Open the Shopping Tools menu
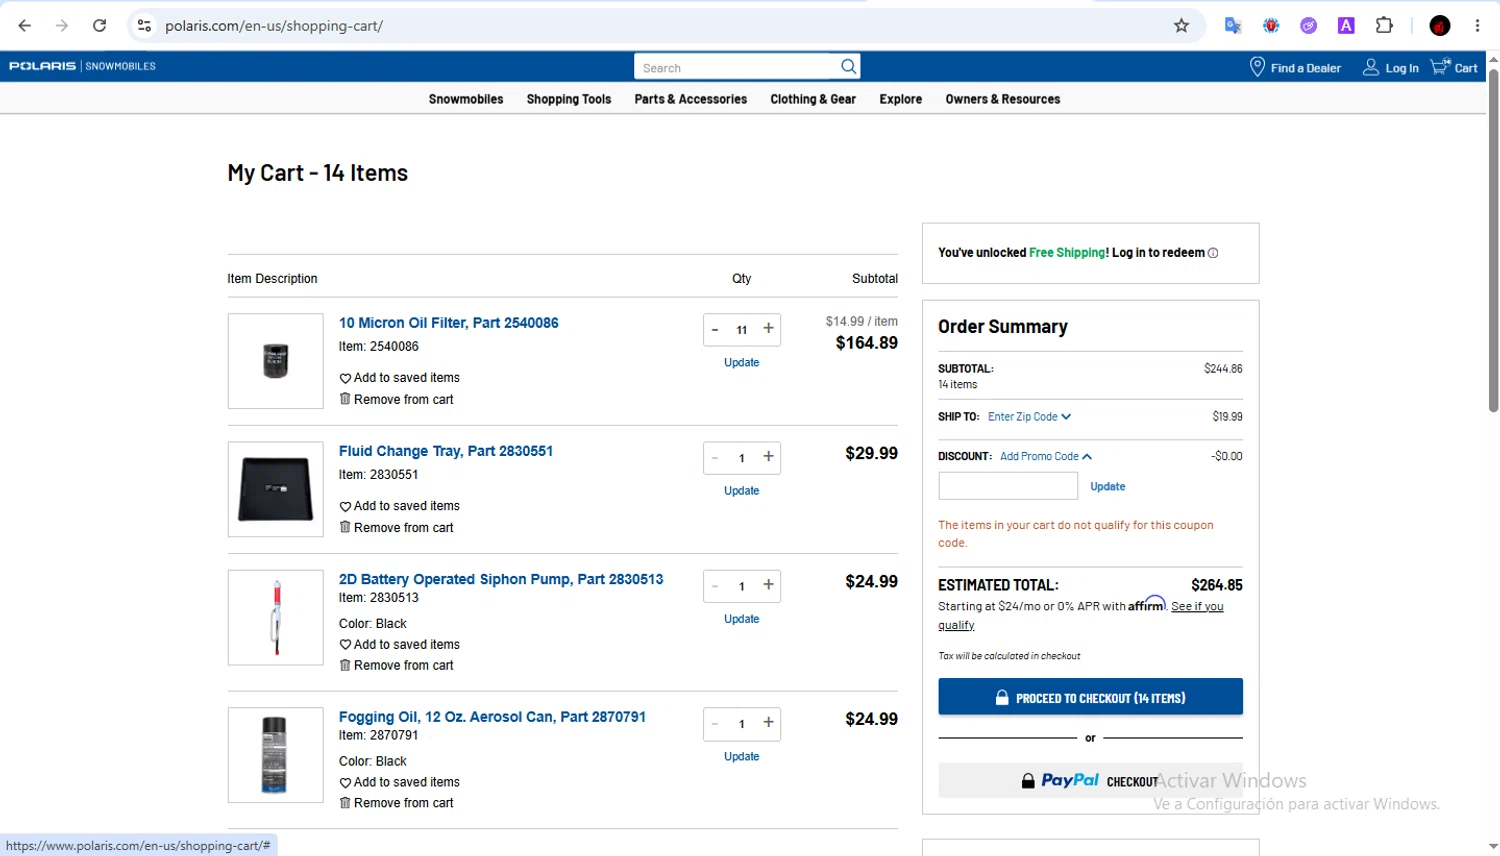Viewport: 1500px width, 856px height. (569, 99)
